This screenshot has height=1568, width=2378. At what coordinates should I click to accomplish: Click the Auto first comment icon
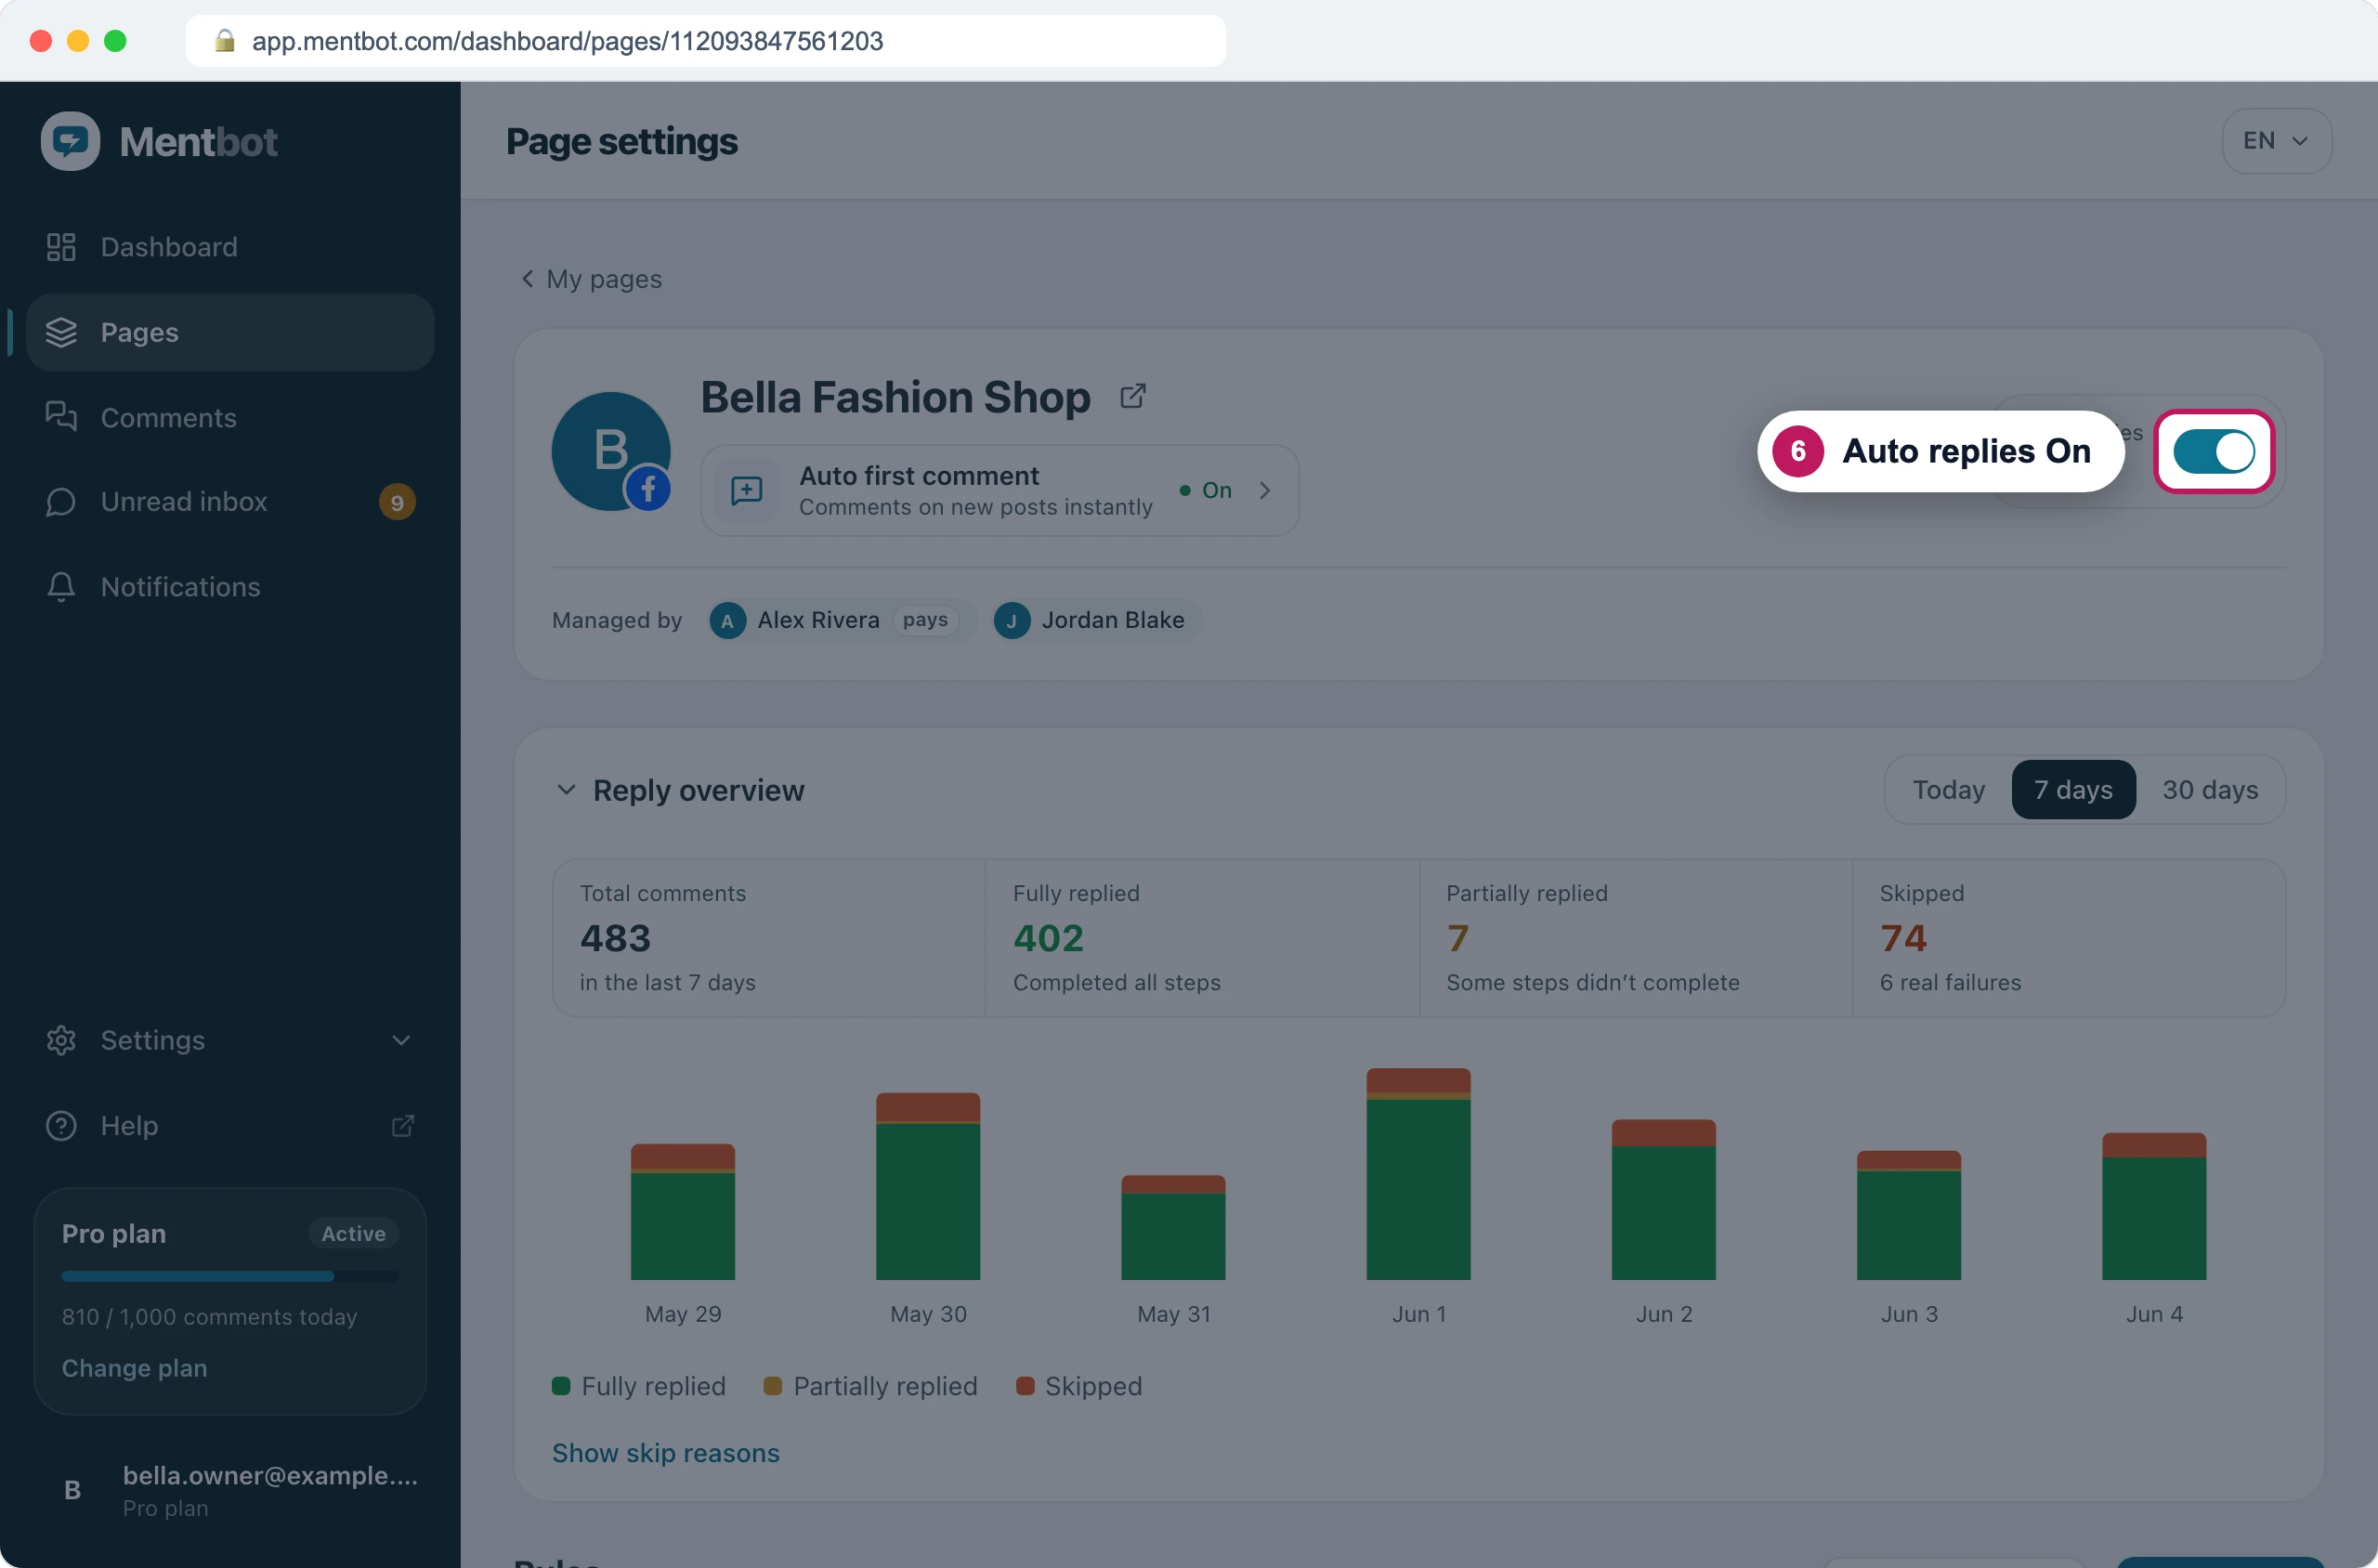(x=747, y=490)
